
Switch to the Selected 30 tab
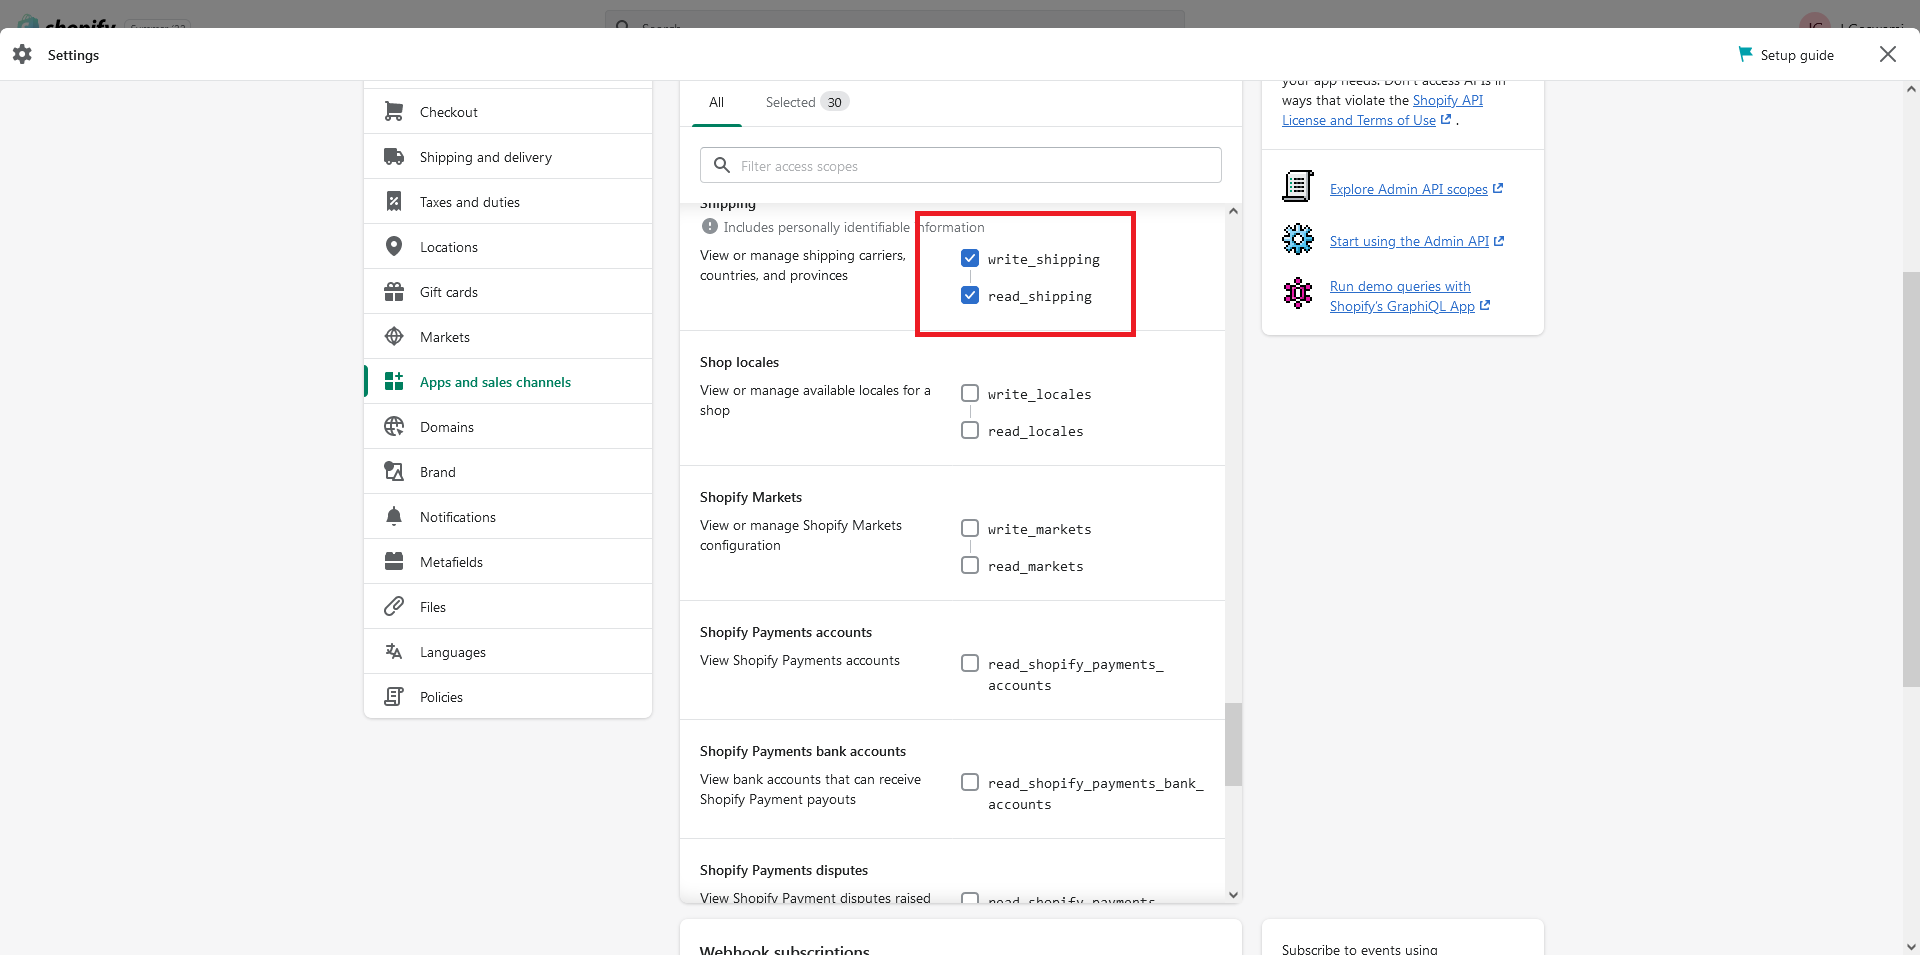click(x=807, y=102)
